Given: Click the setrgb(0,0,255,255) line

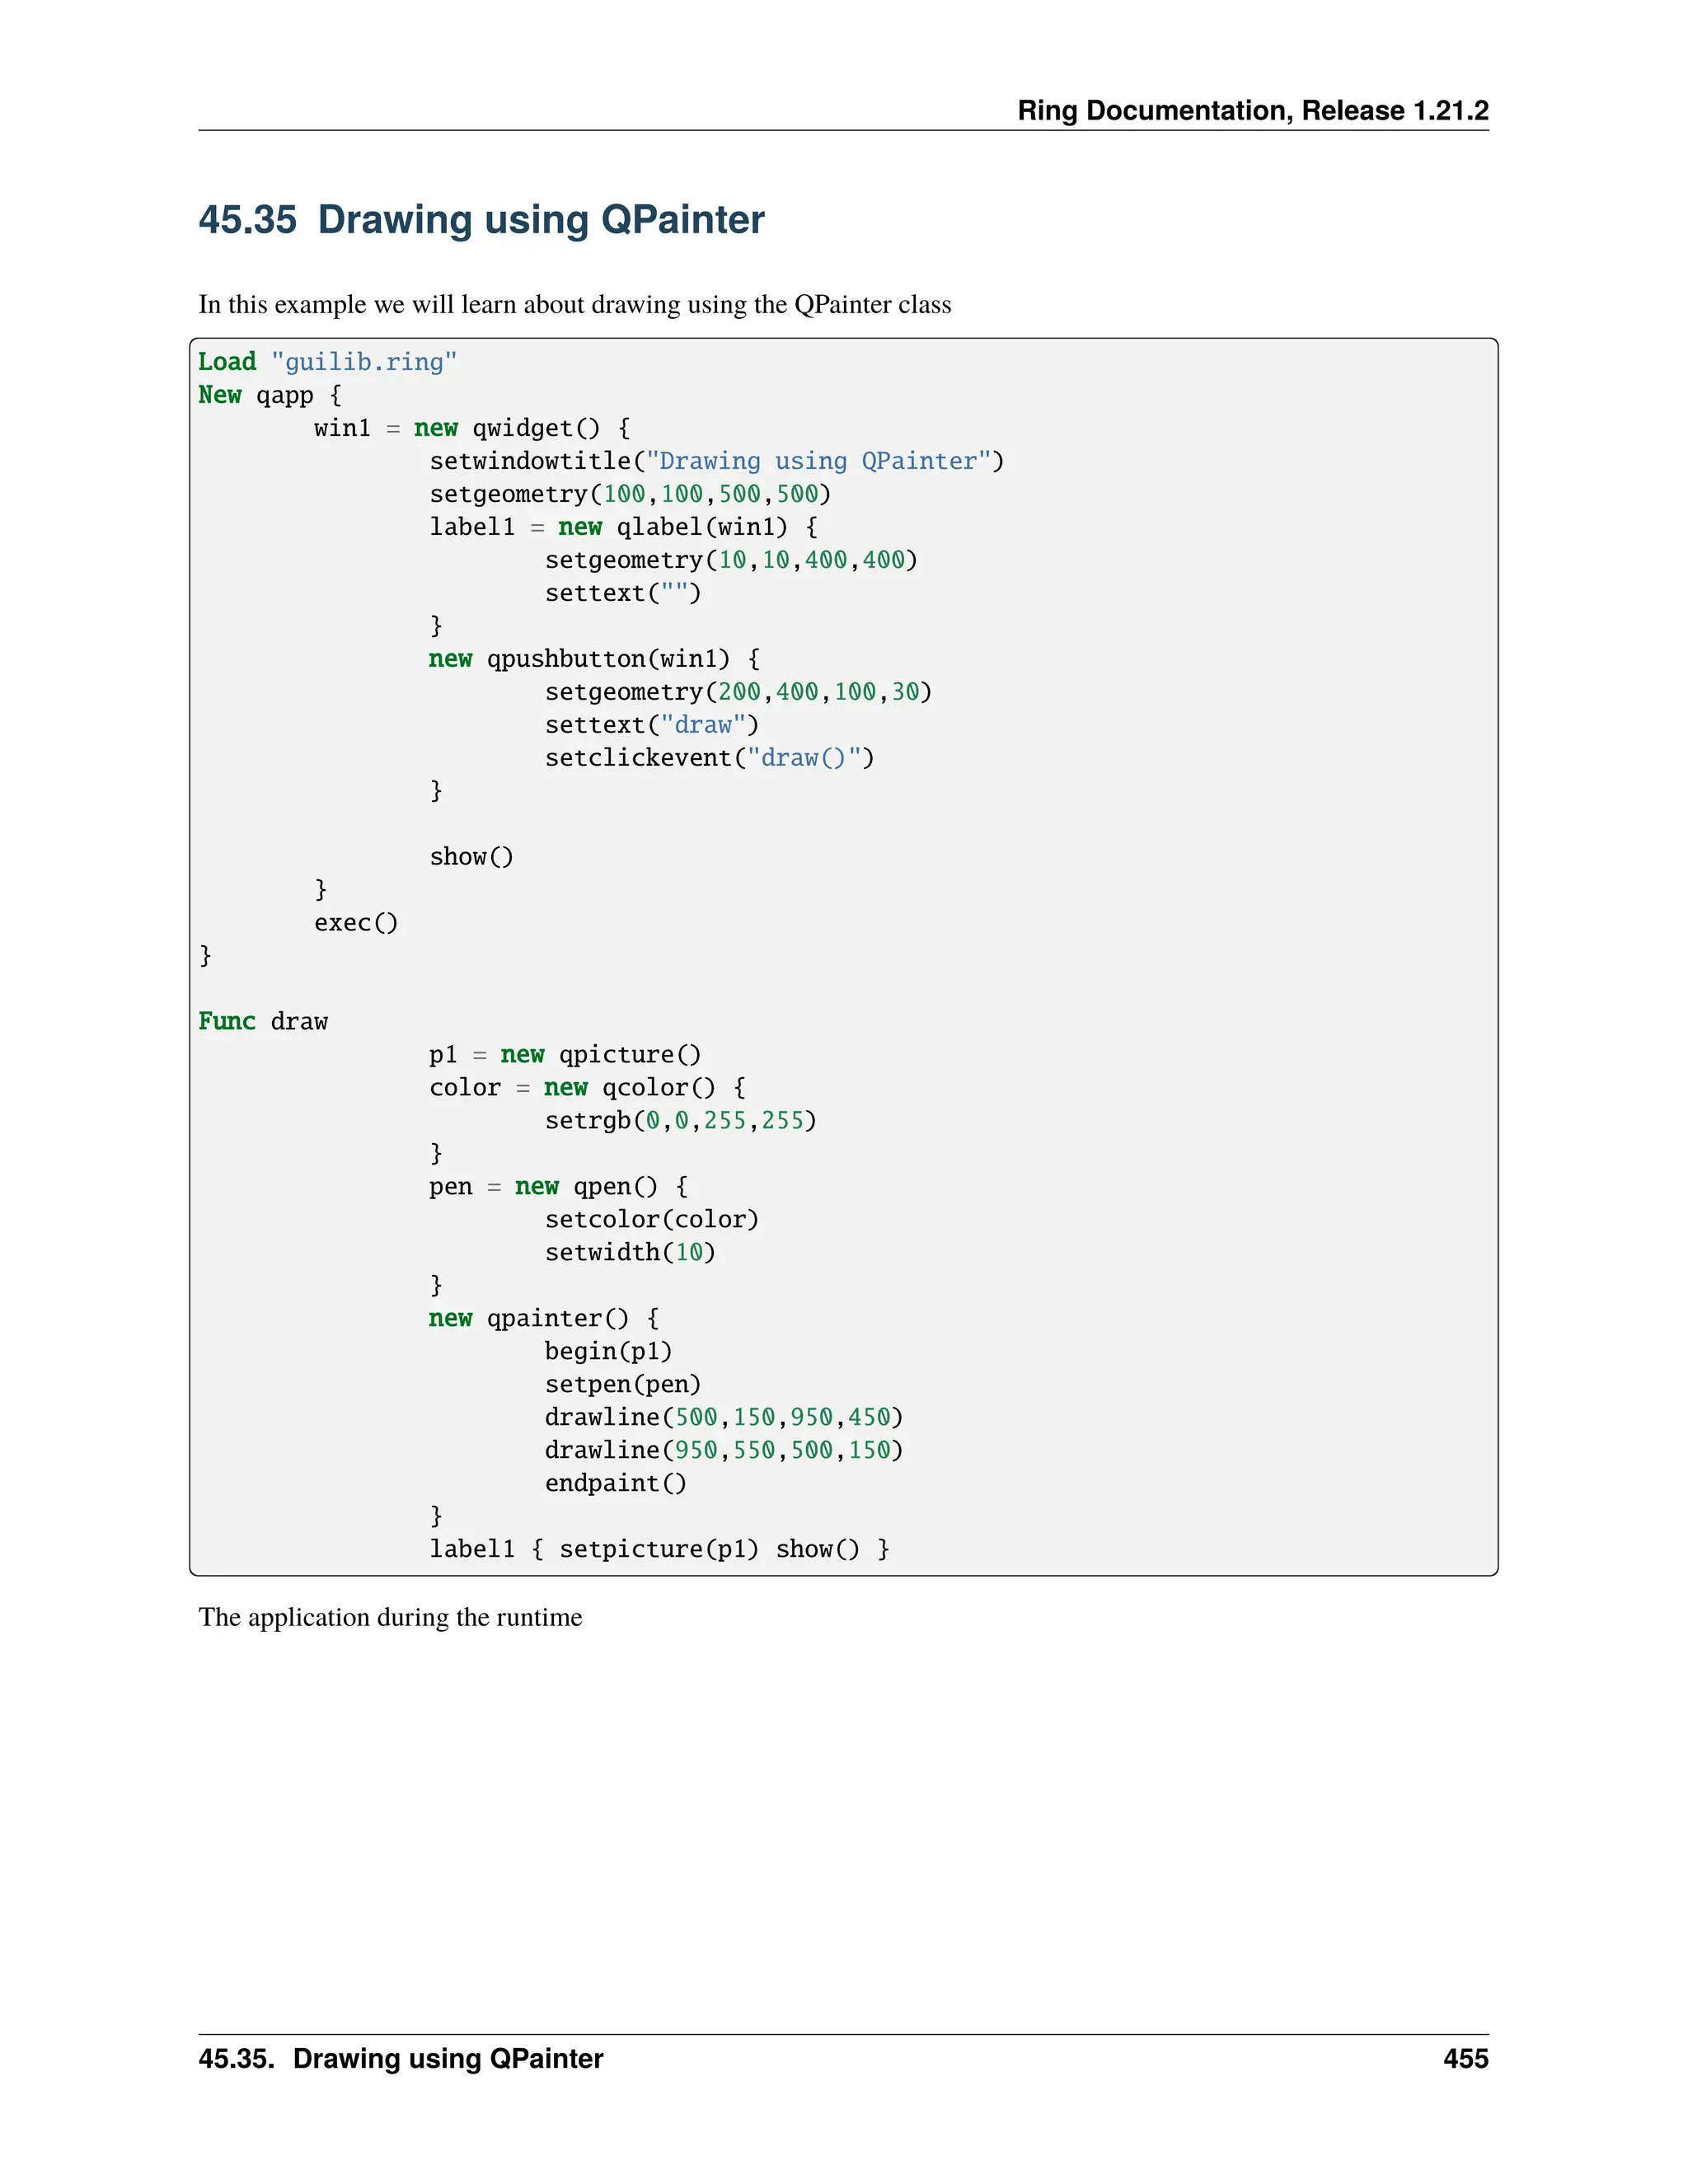Looking at the screenshot, I should click(680, 1120).
